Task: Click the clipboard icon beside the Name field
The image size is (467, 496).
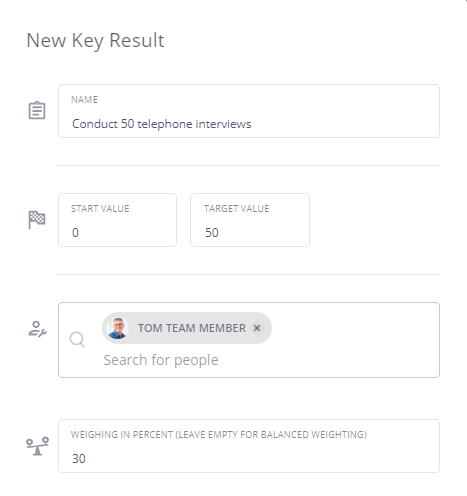Action: [37, 110]
